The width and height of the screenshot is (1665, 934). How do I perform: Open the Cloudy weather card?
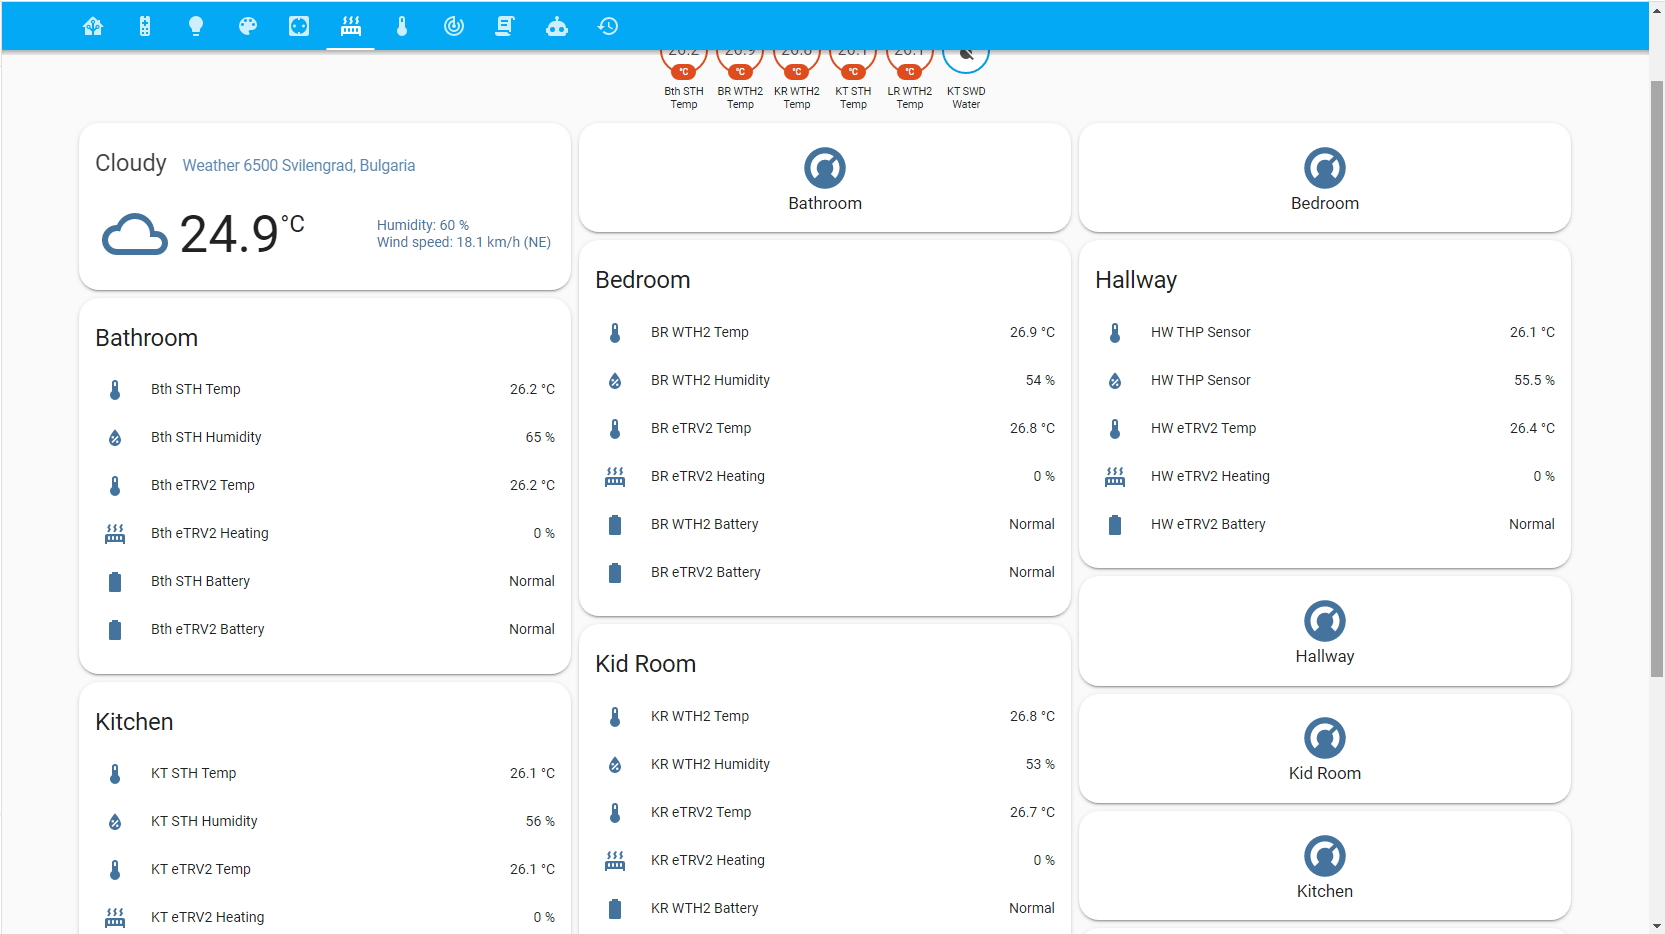324,207
